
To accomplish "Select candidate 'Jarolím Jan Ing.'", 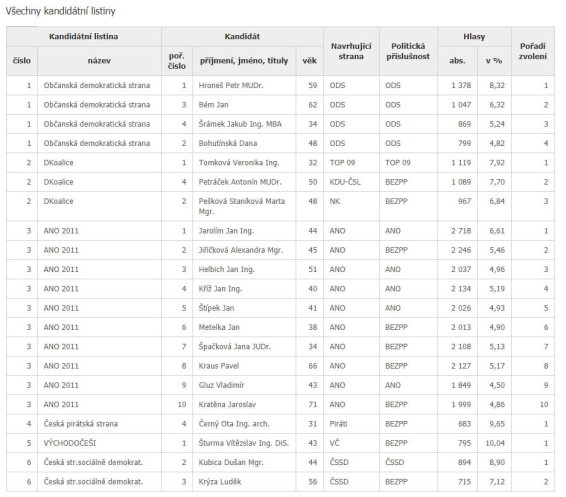I will [226, 231].
